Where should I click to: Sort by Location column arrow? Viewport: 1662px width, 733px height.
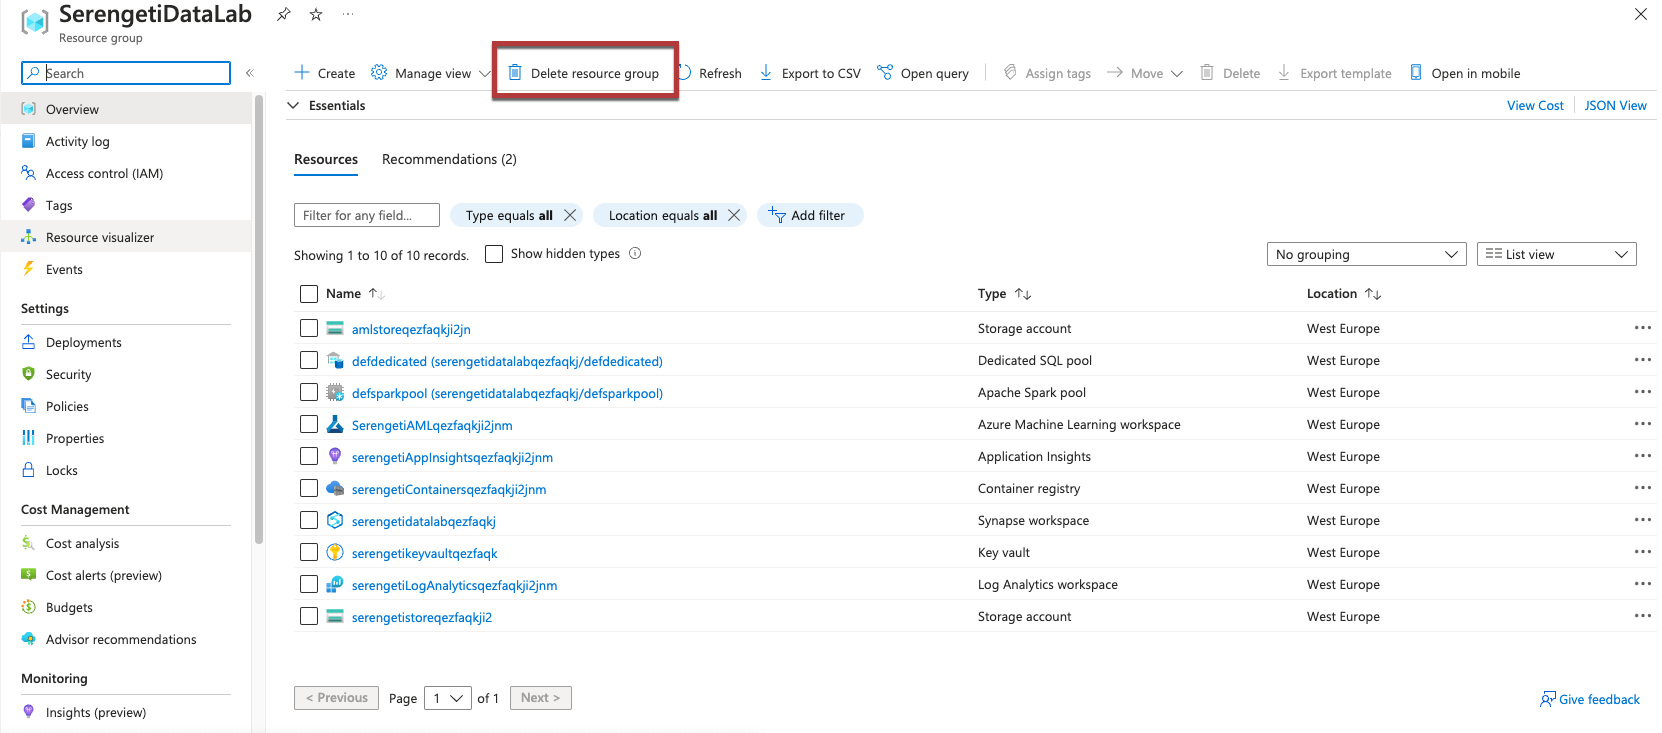click(x=1373, y=293)
